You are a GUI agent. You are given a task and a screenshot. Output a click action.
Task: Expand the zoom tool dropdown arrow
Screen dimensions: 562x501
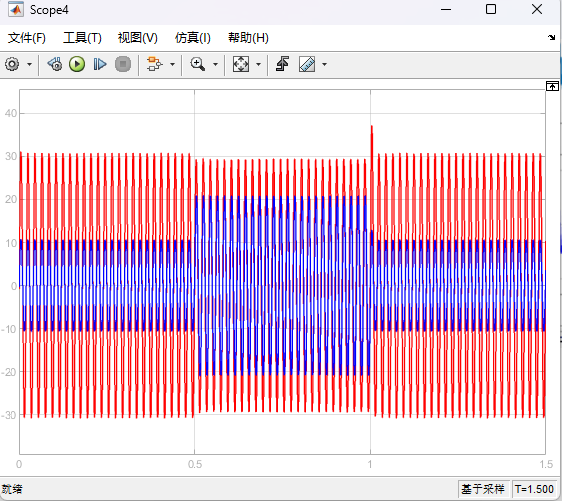point(215,65)
